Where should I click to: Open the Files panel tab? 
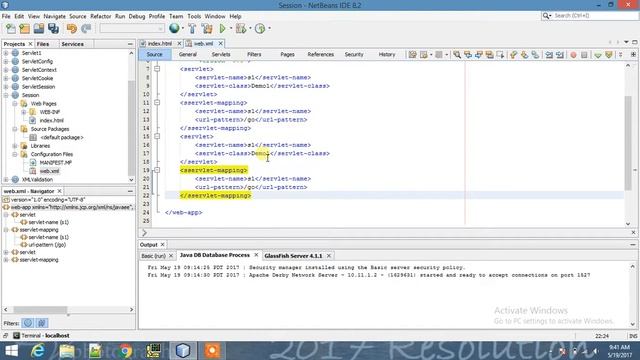click(x=43, y=44)
